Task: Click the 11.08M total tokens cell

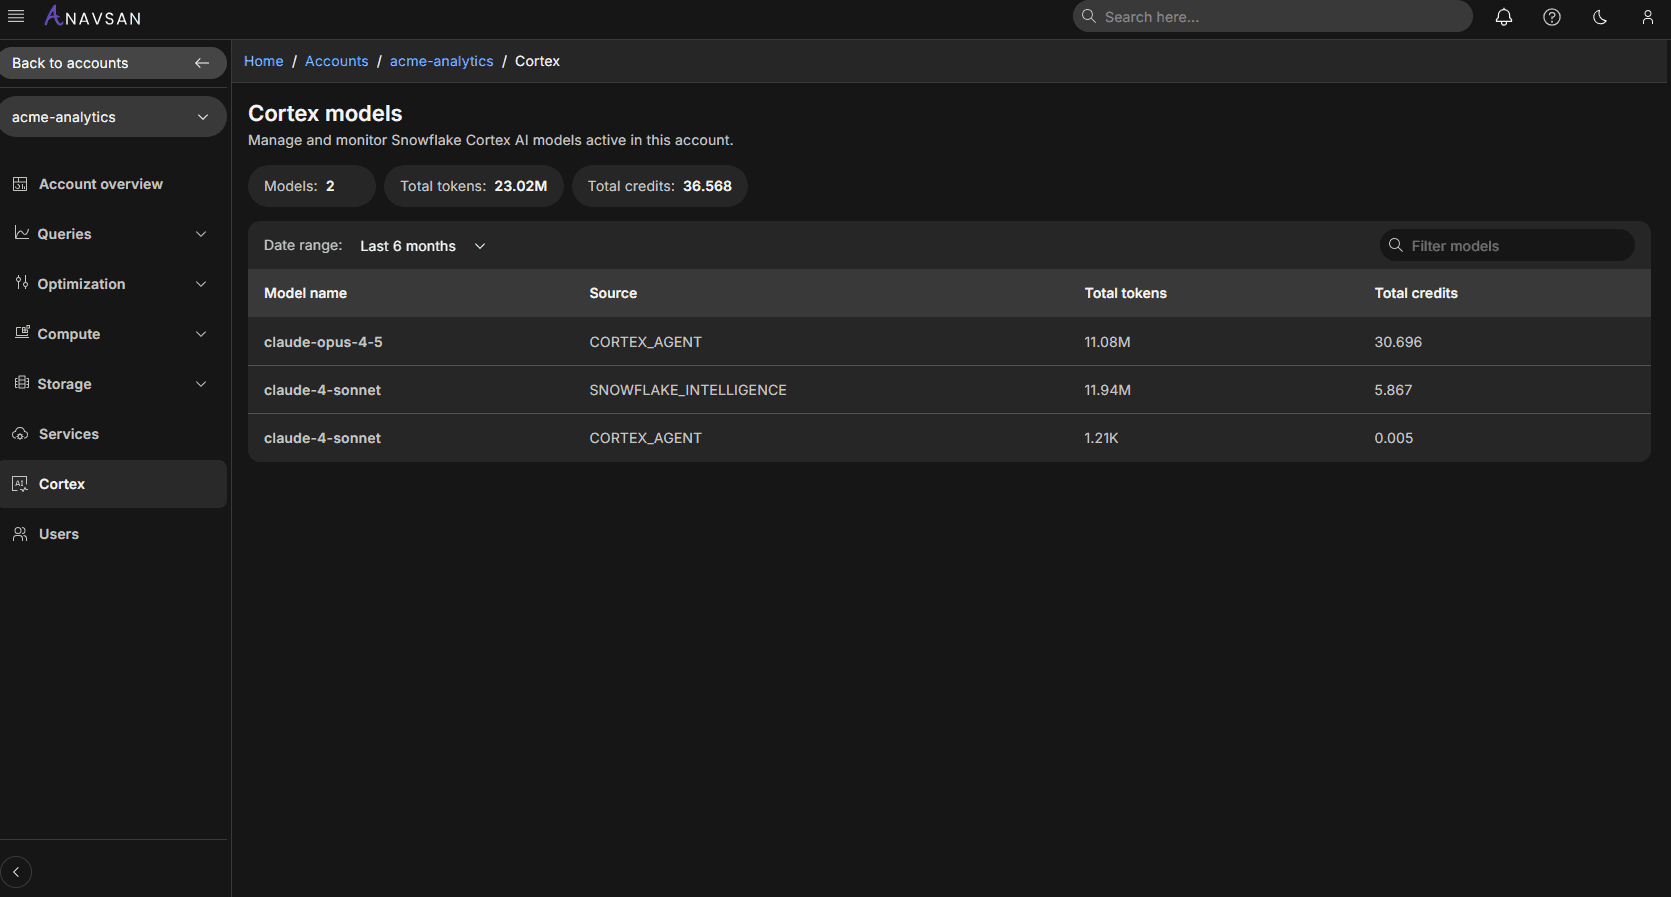Action: click(x=1107, y=342)
